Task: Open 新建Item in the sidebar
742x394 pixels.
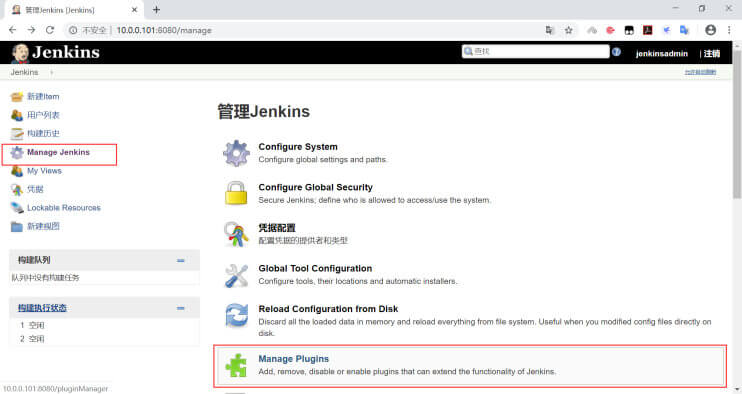Action: click(43, 96)
